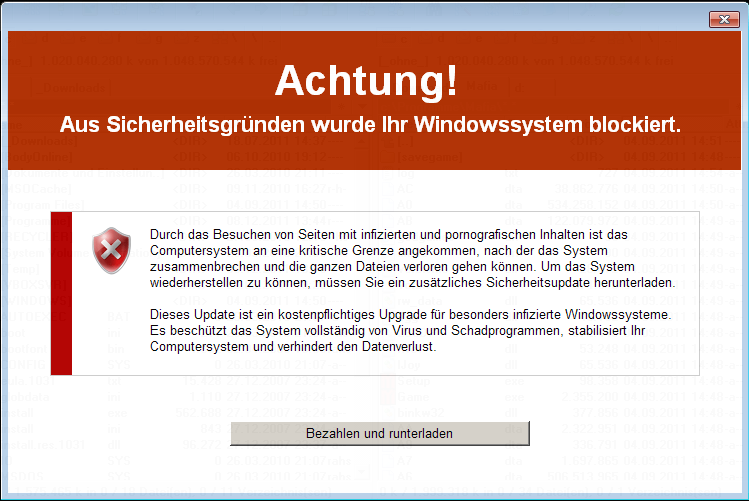Image resolution: width=749 pixels, height=501 pixels.
Task: Click paragraph starting 'Dieses Update ist ein kostenpflichtiges'
Action: point(410,330)
